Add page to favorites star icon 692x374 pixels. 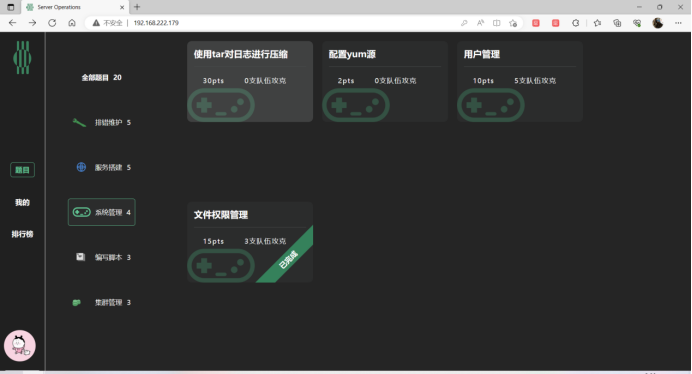(513, 23)
